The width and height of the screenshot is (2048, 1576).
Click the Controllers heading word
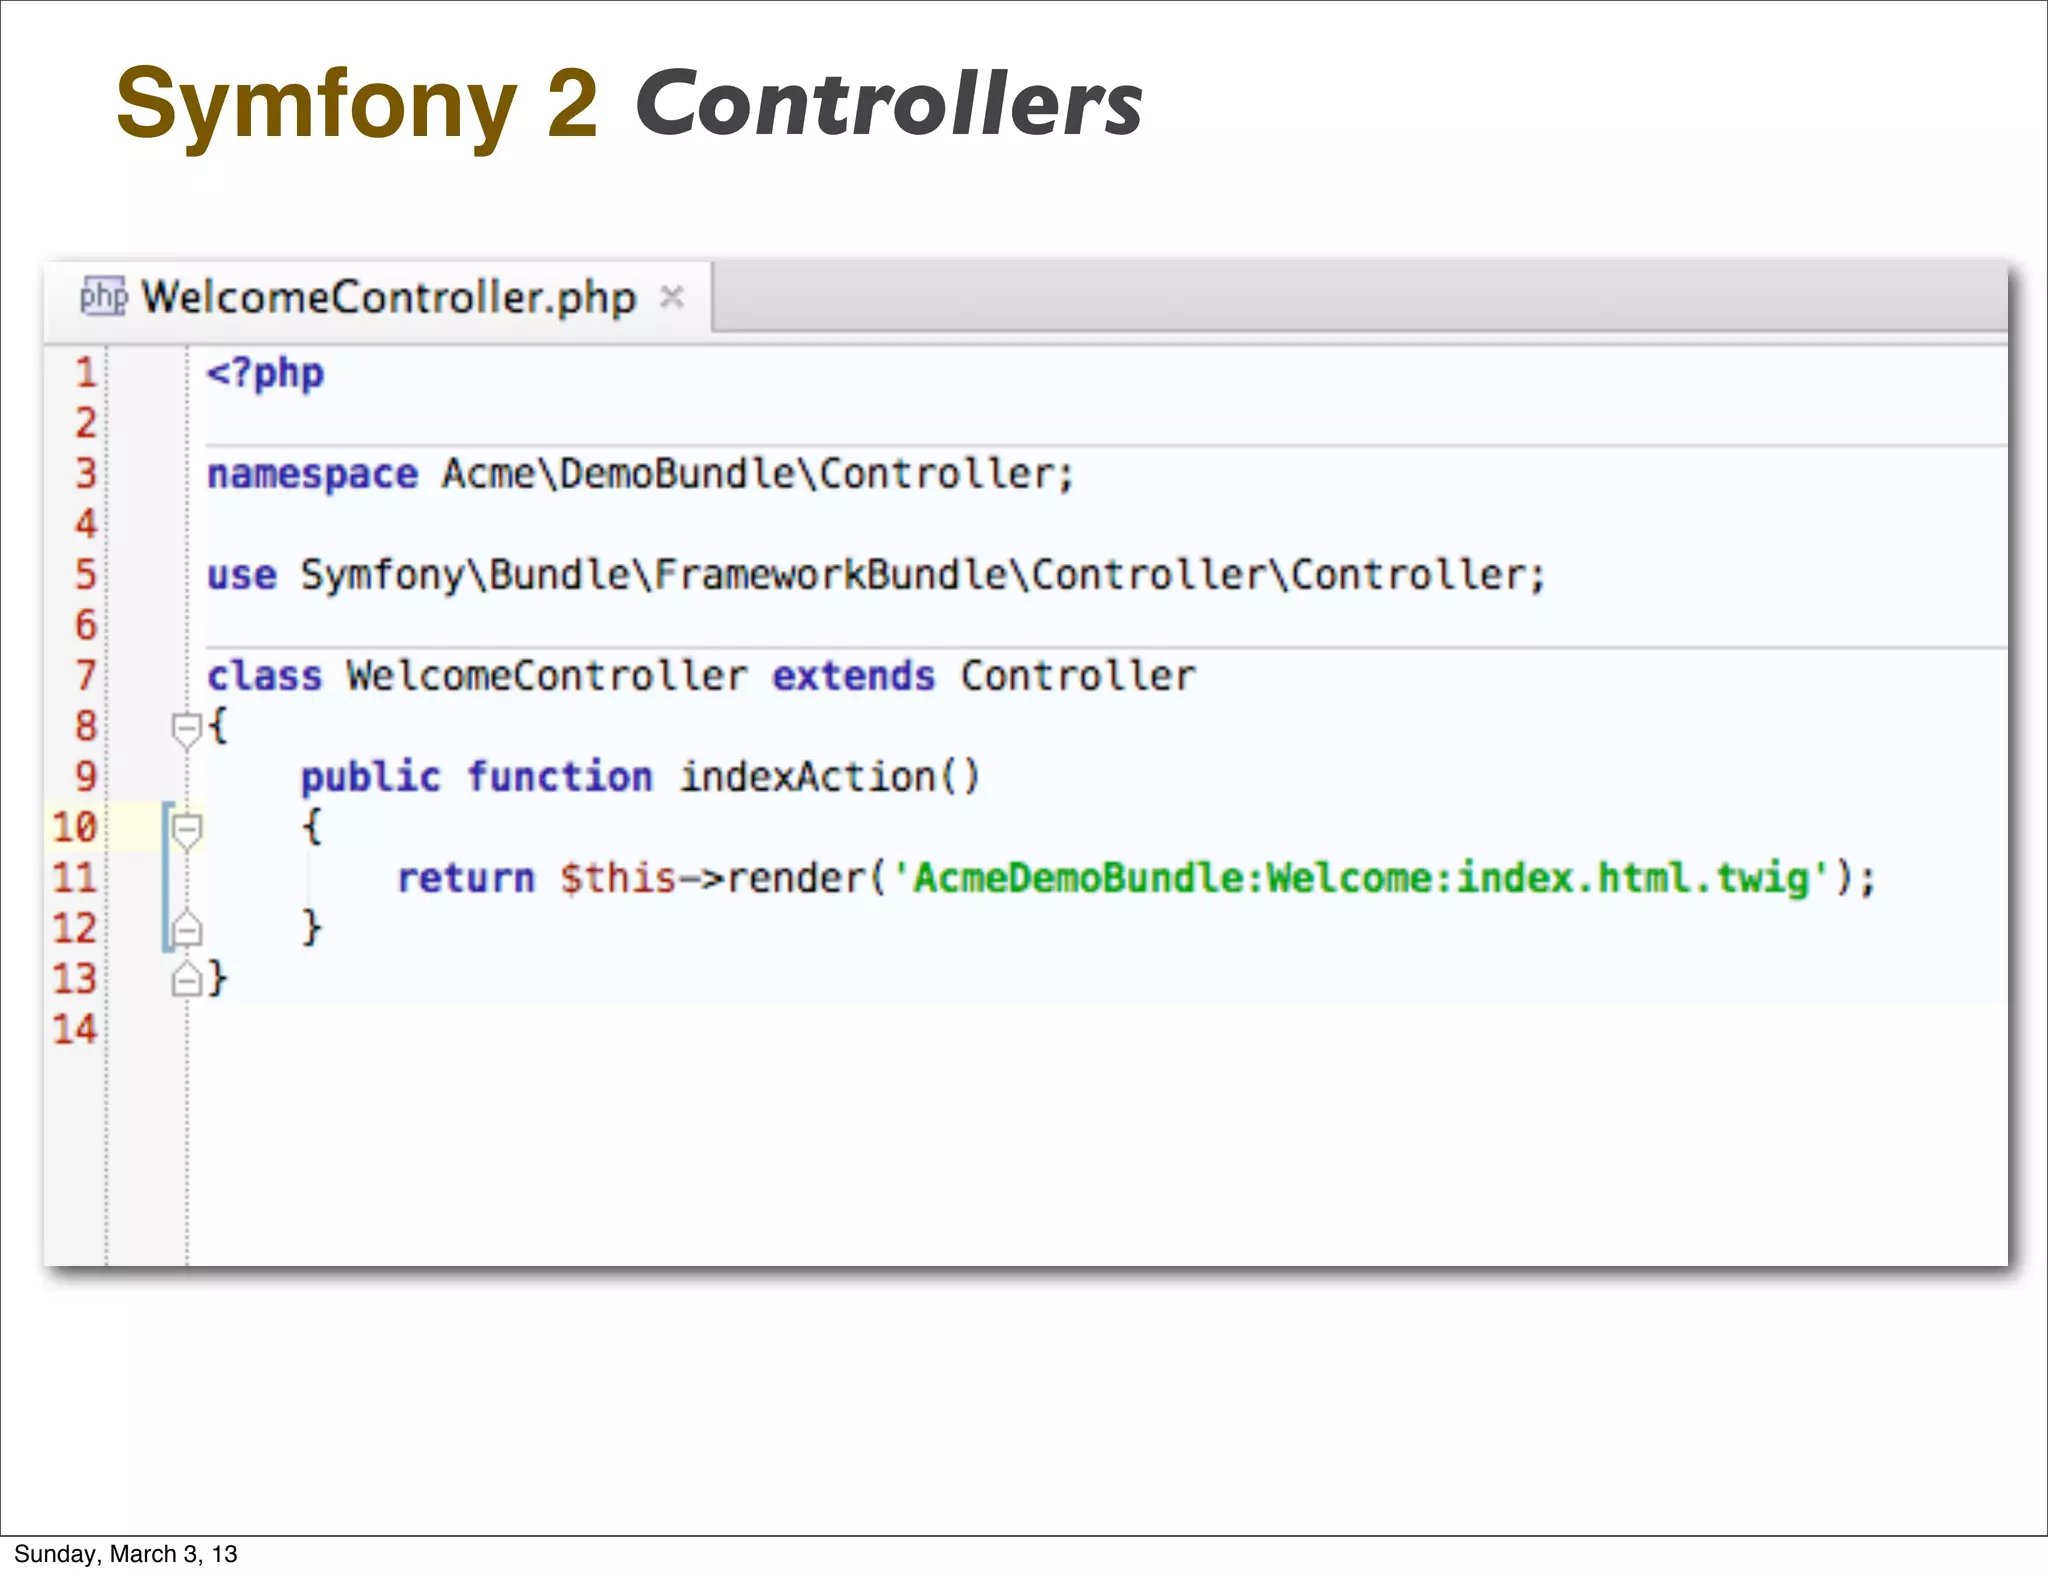pos(889,104)
